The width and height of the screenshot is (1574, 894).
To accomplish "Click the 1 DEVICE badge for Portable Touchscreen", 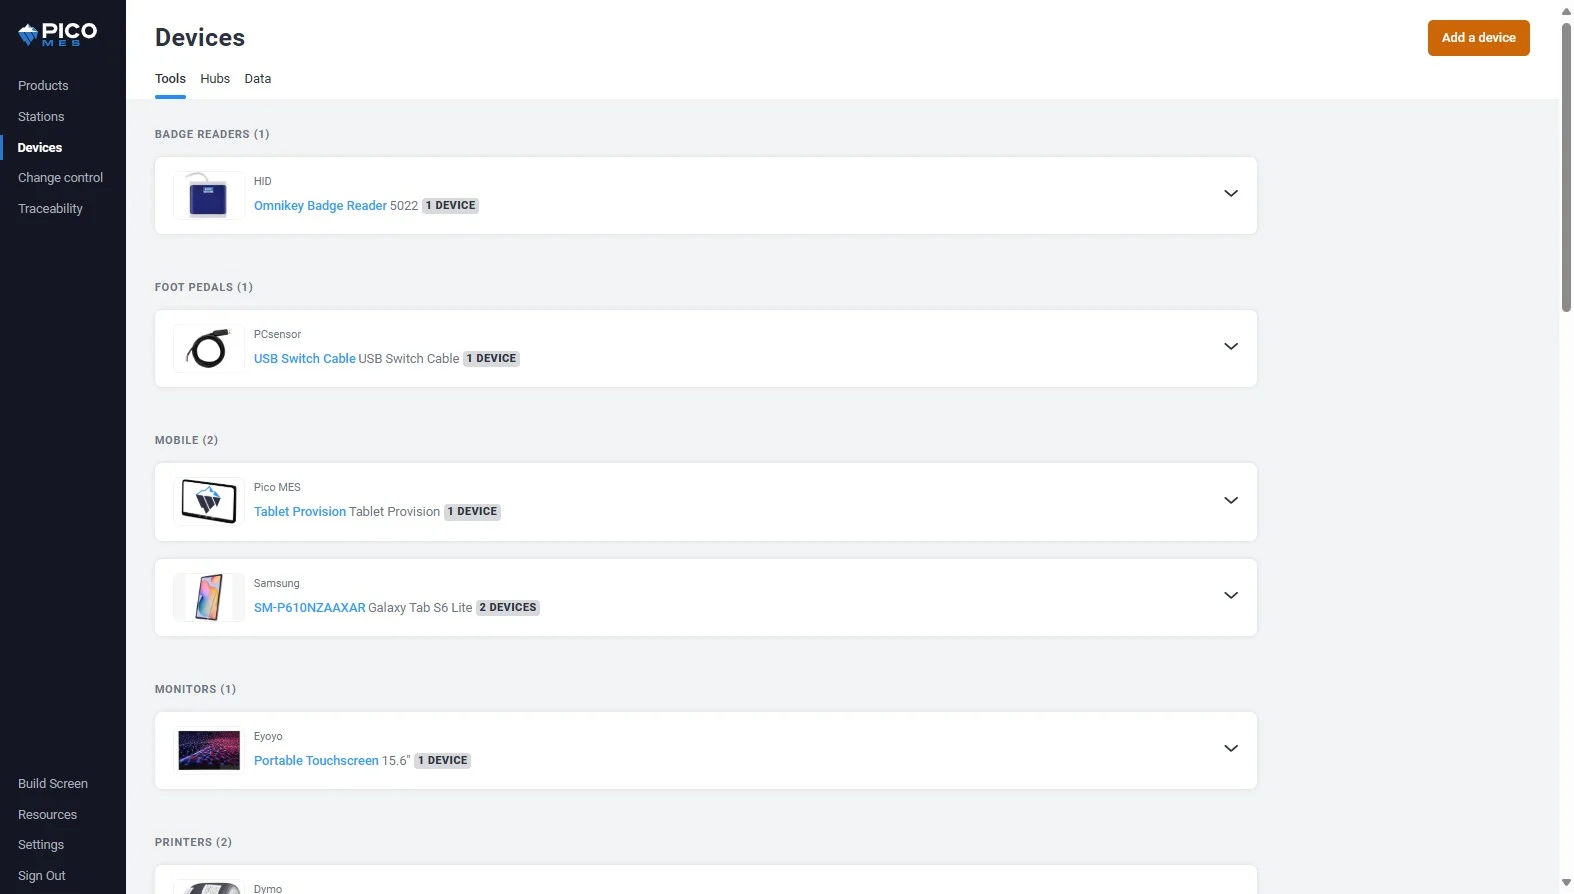I will tap(443, 761).
